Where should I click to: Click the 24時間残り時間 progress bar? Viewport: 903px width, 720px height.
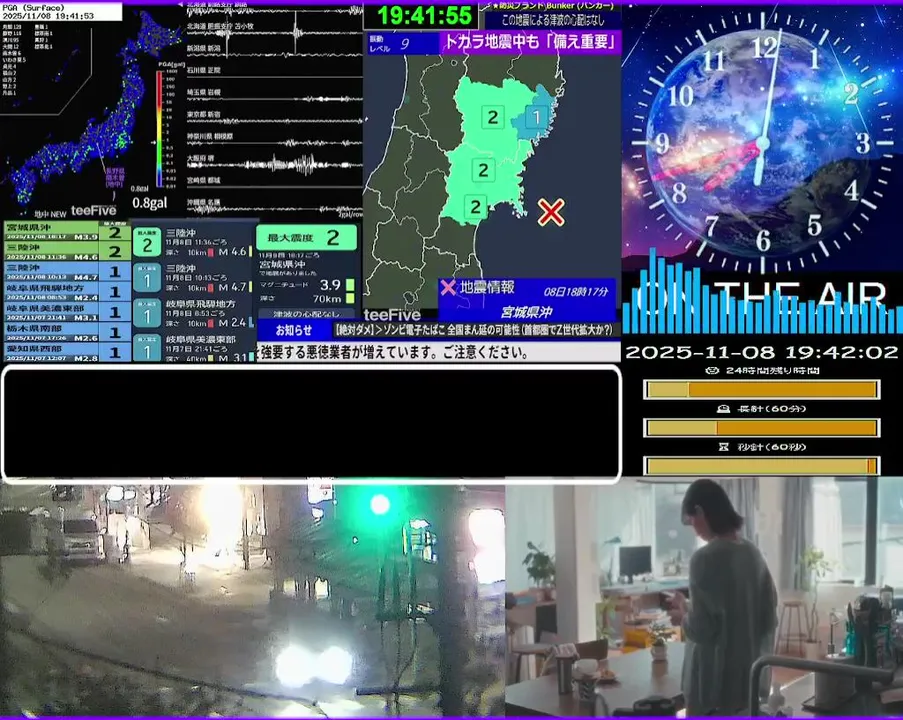click(x=761, y=390)
